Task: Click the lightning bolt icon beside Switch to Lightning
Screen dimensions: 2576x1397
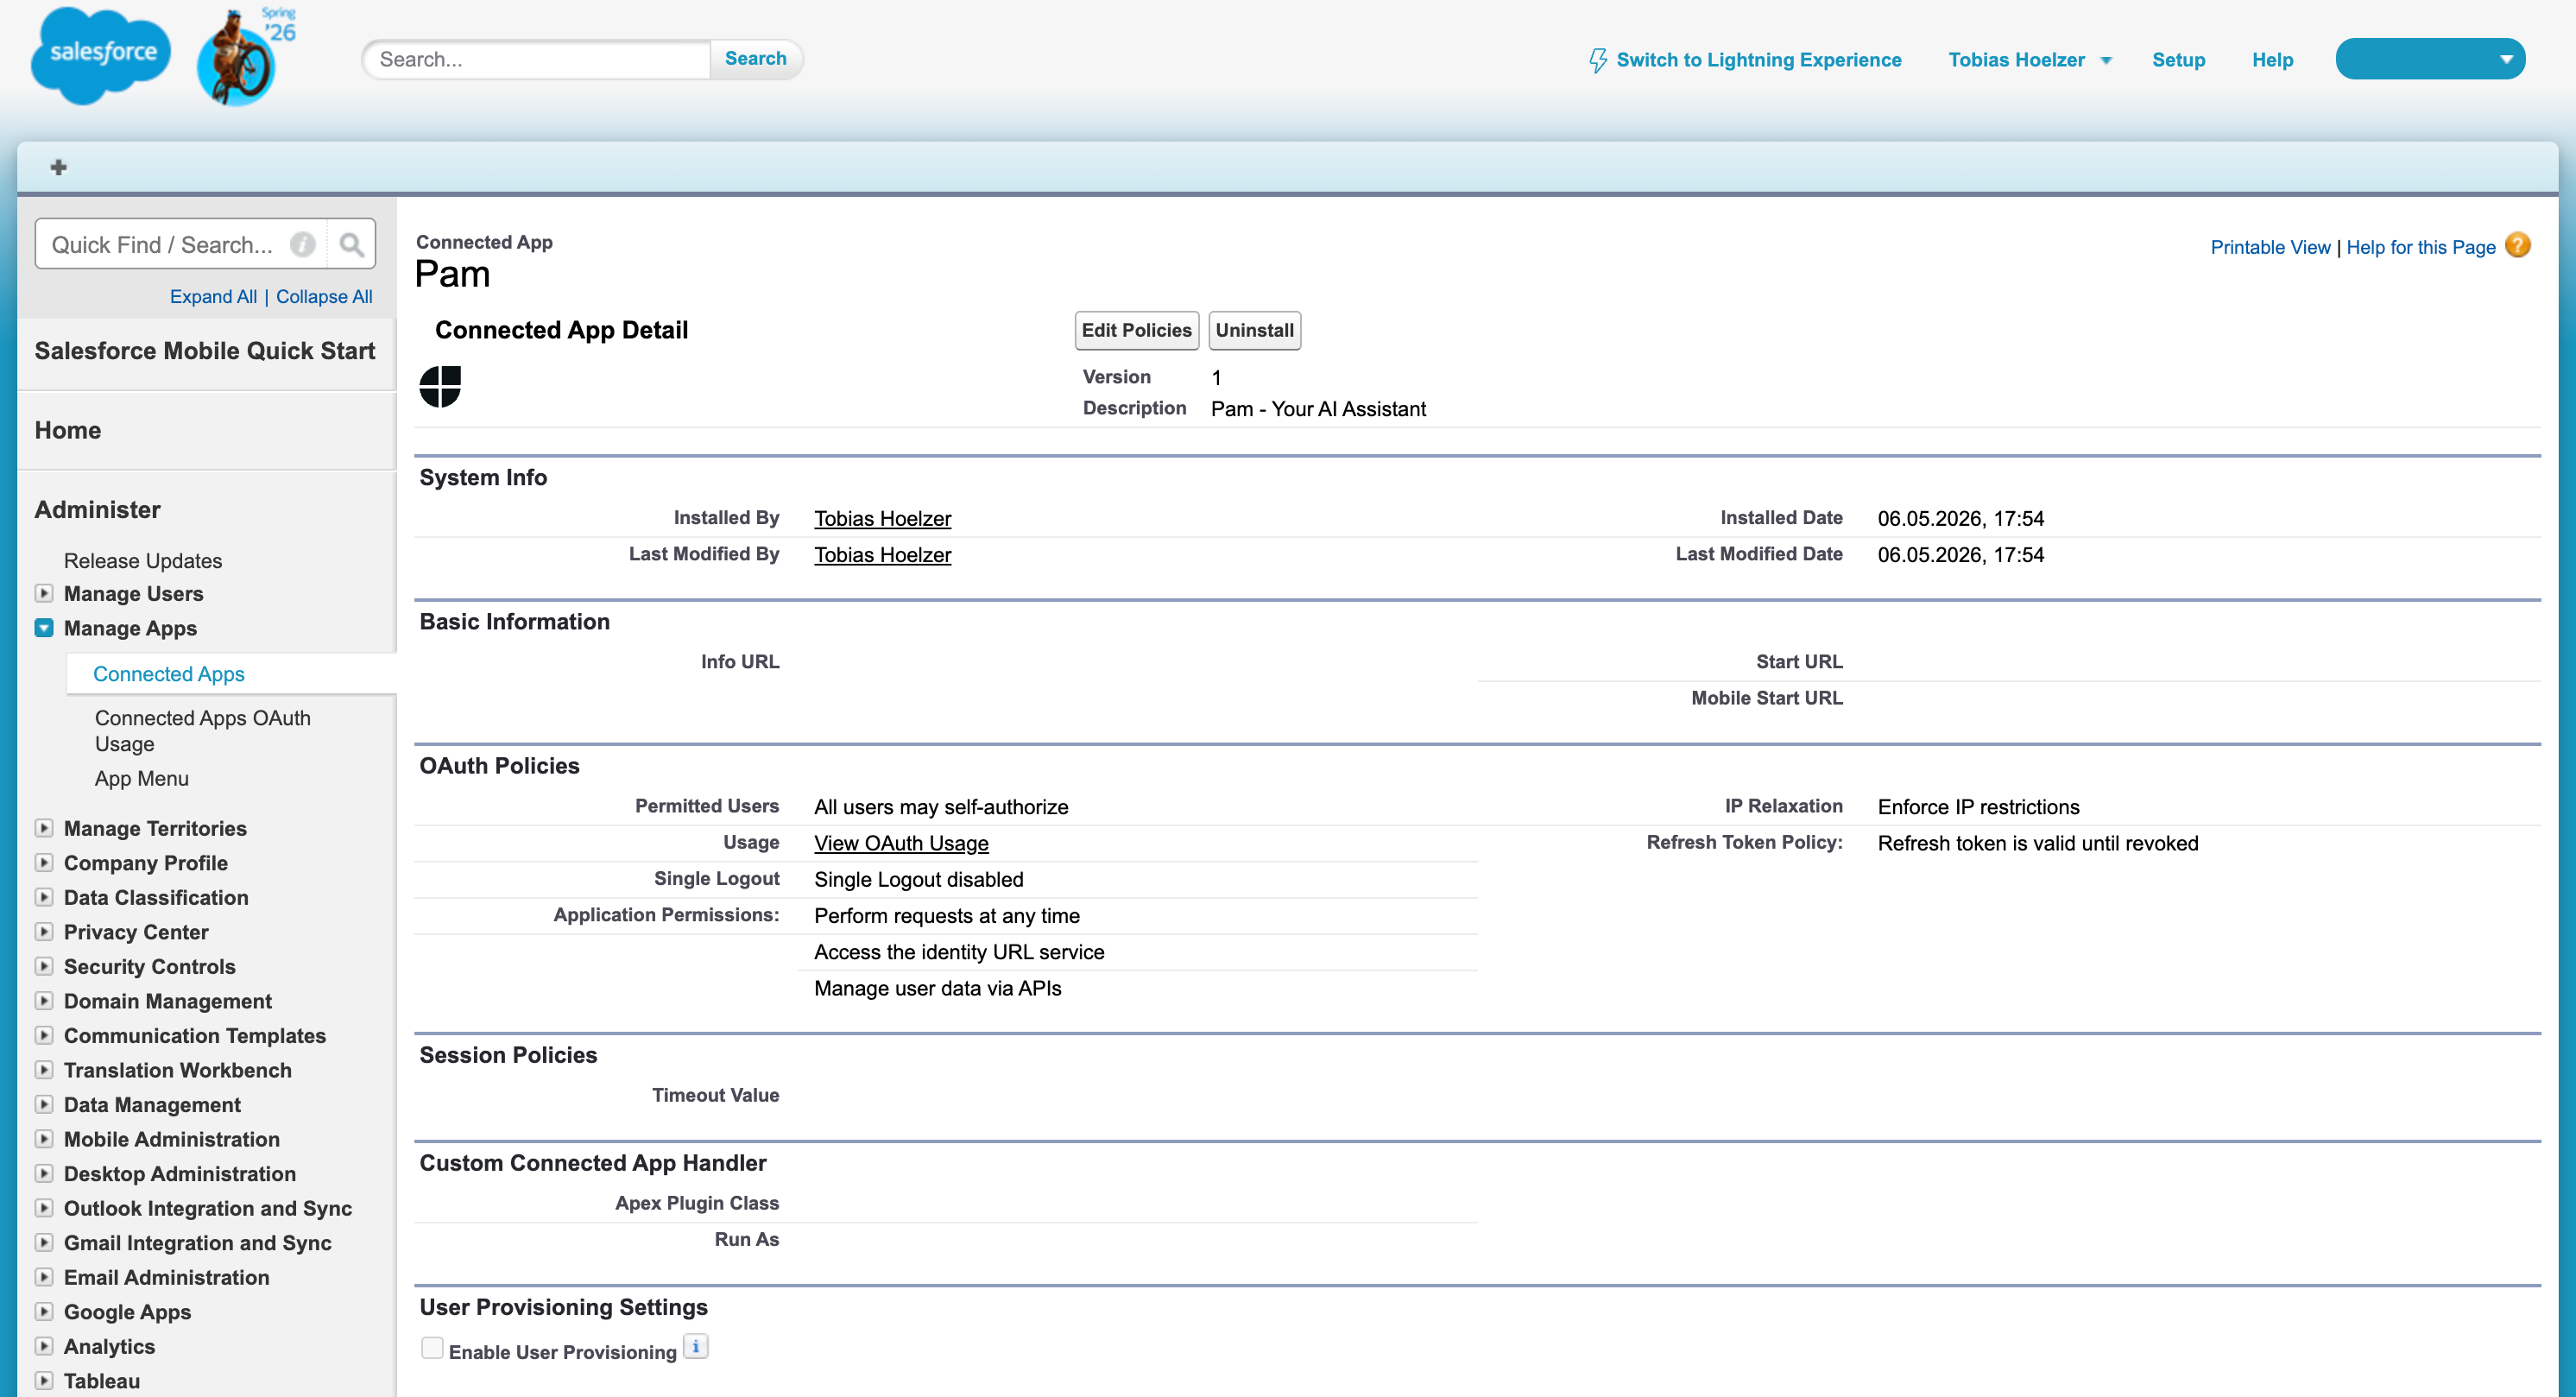Action: [x=1597, y=60]
